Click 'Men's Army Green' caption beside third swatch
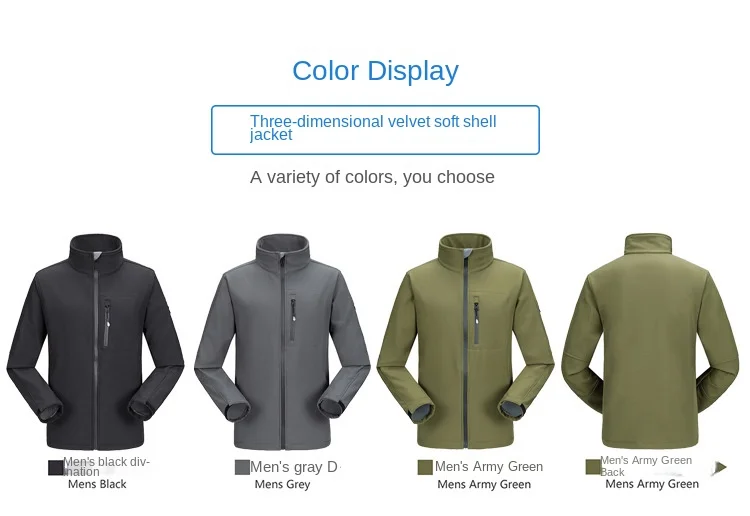 [489, 466]
